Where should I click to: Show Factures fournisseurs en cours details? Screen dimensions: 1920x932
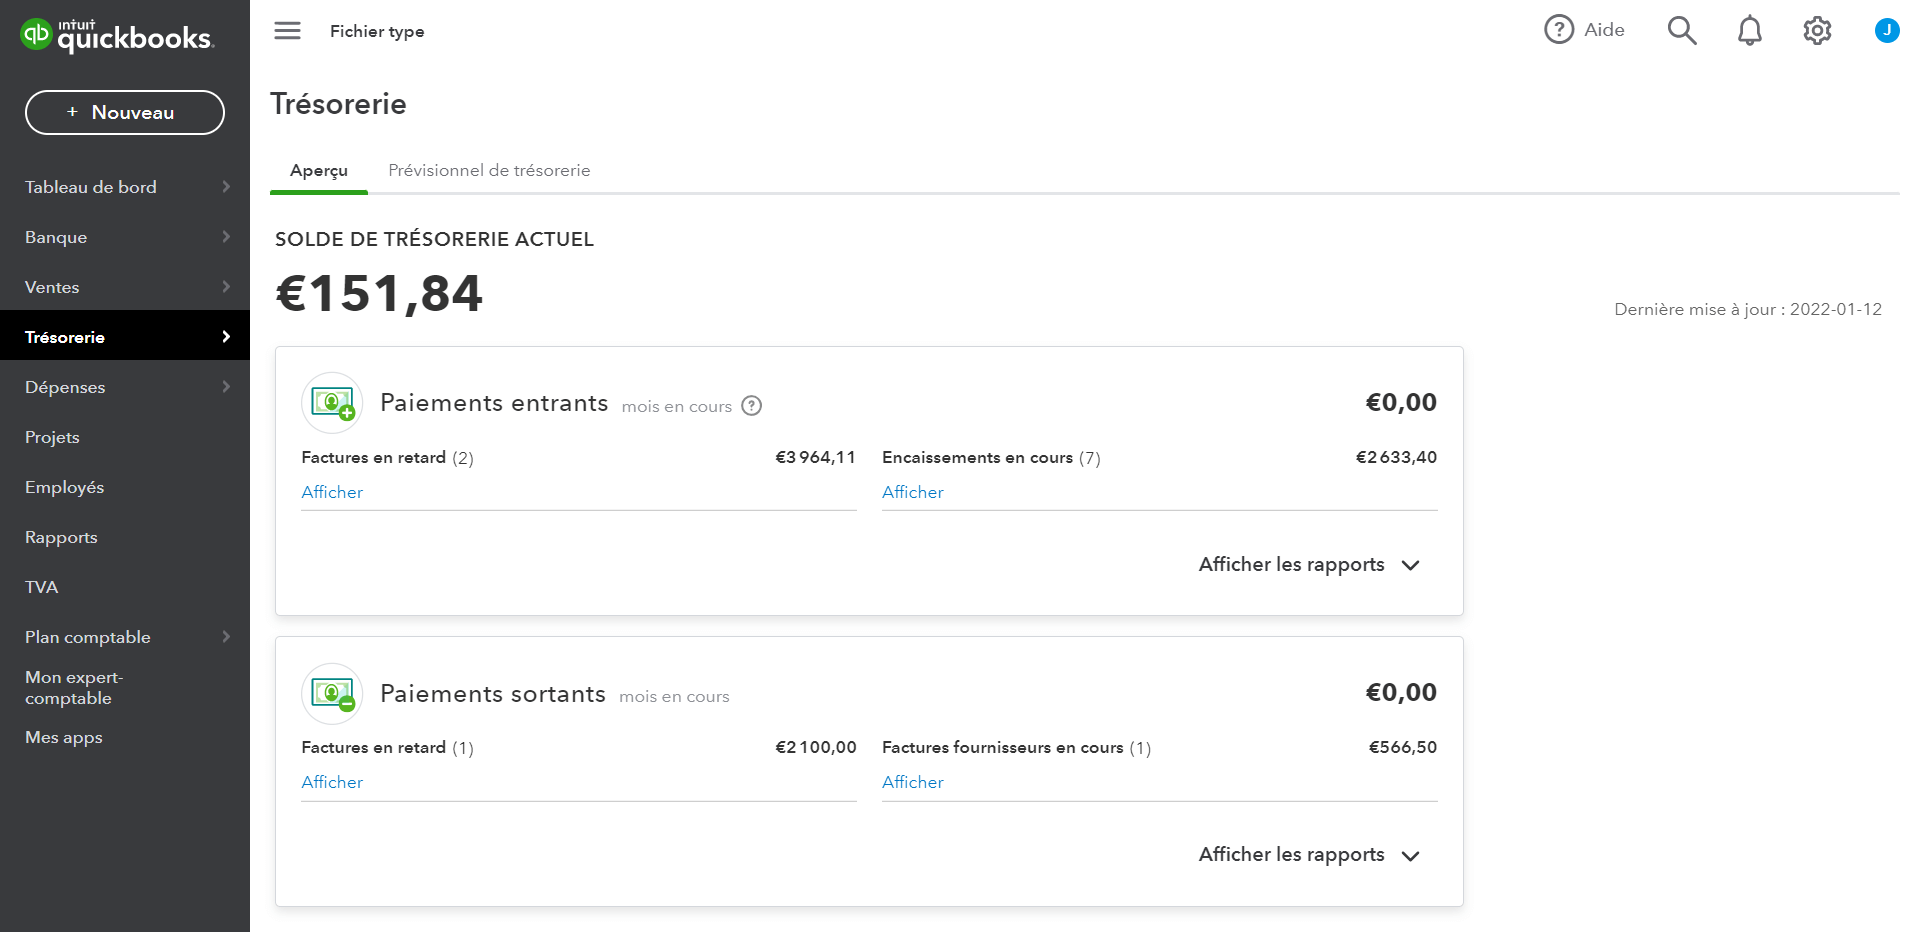coord(912,782)
